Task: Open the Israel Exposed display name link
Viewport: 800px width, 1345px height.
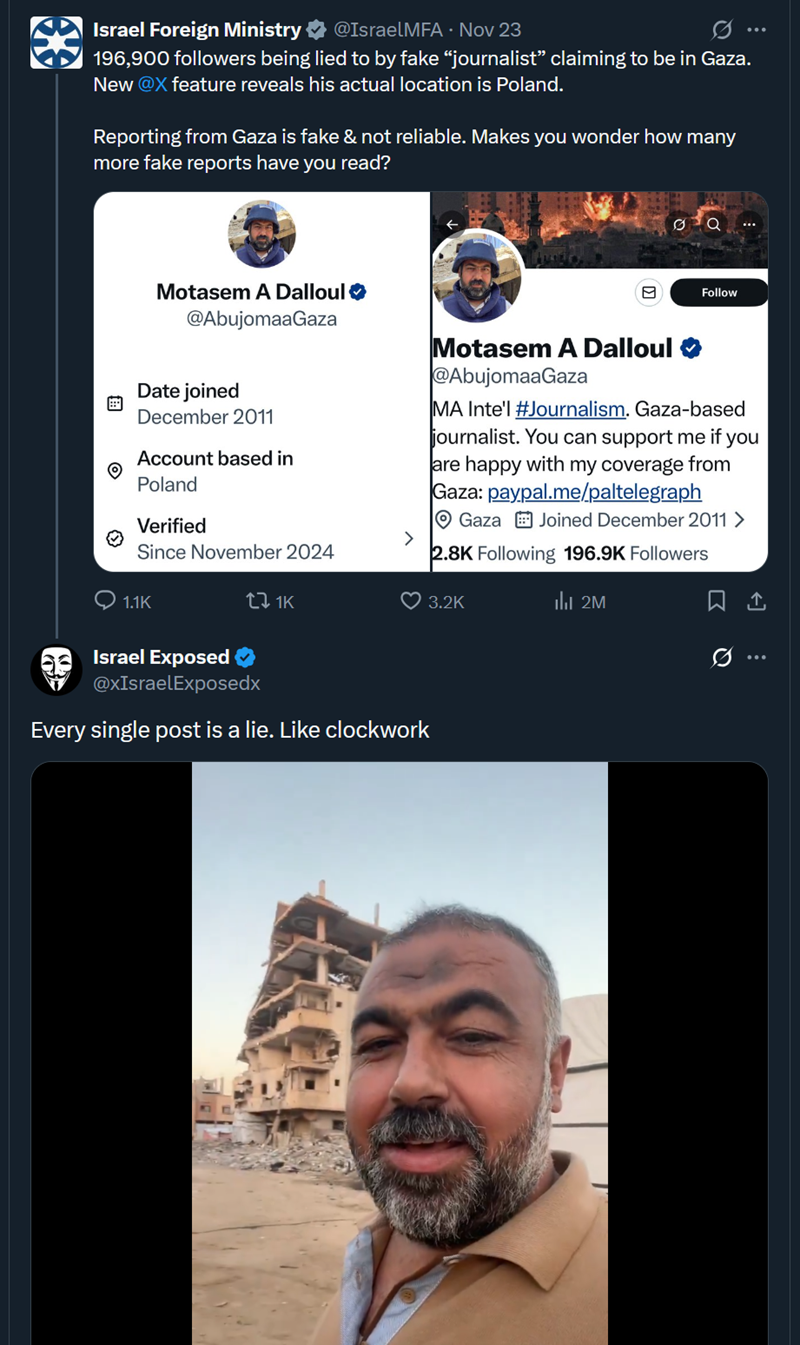Action: (161, 657)
